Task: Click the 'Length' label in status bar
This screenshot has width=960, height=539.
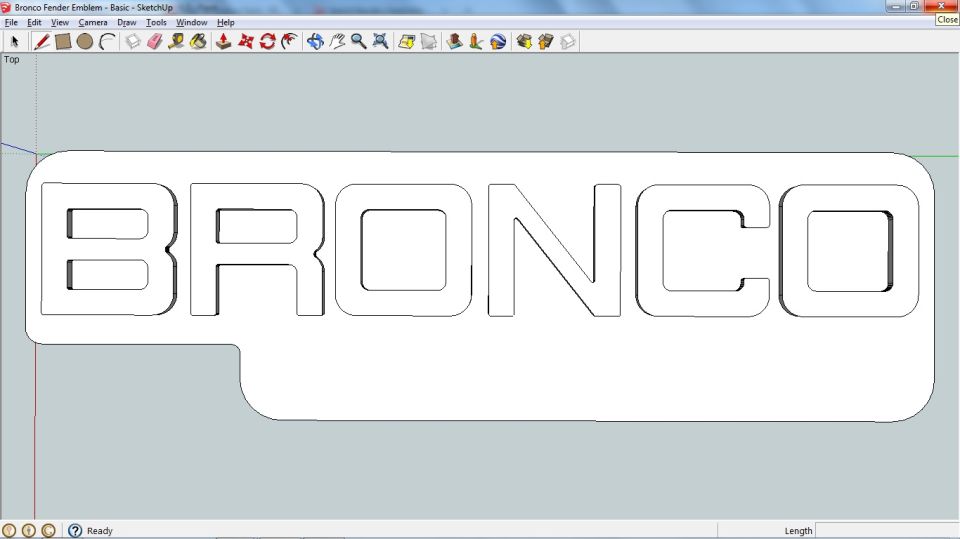Action: (x=798, y=531)
